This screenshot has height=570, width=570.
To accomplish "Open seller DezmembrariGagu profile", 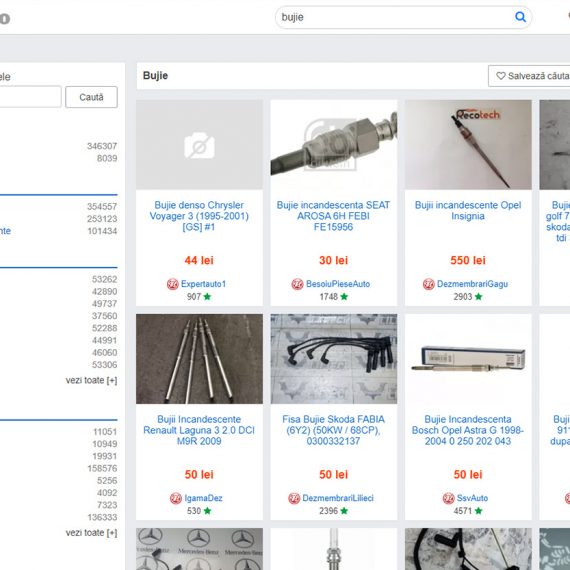I will point(472,284).
